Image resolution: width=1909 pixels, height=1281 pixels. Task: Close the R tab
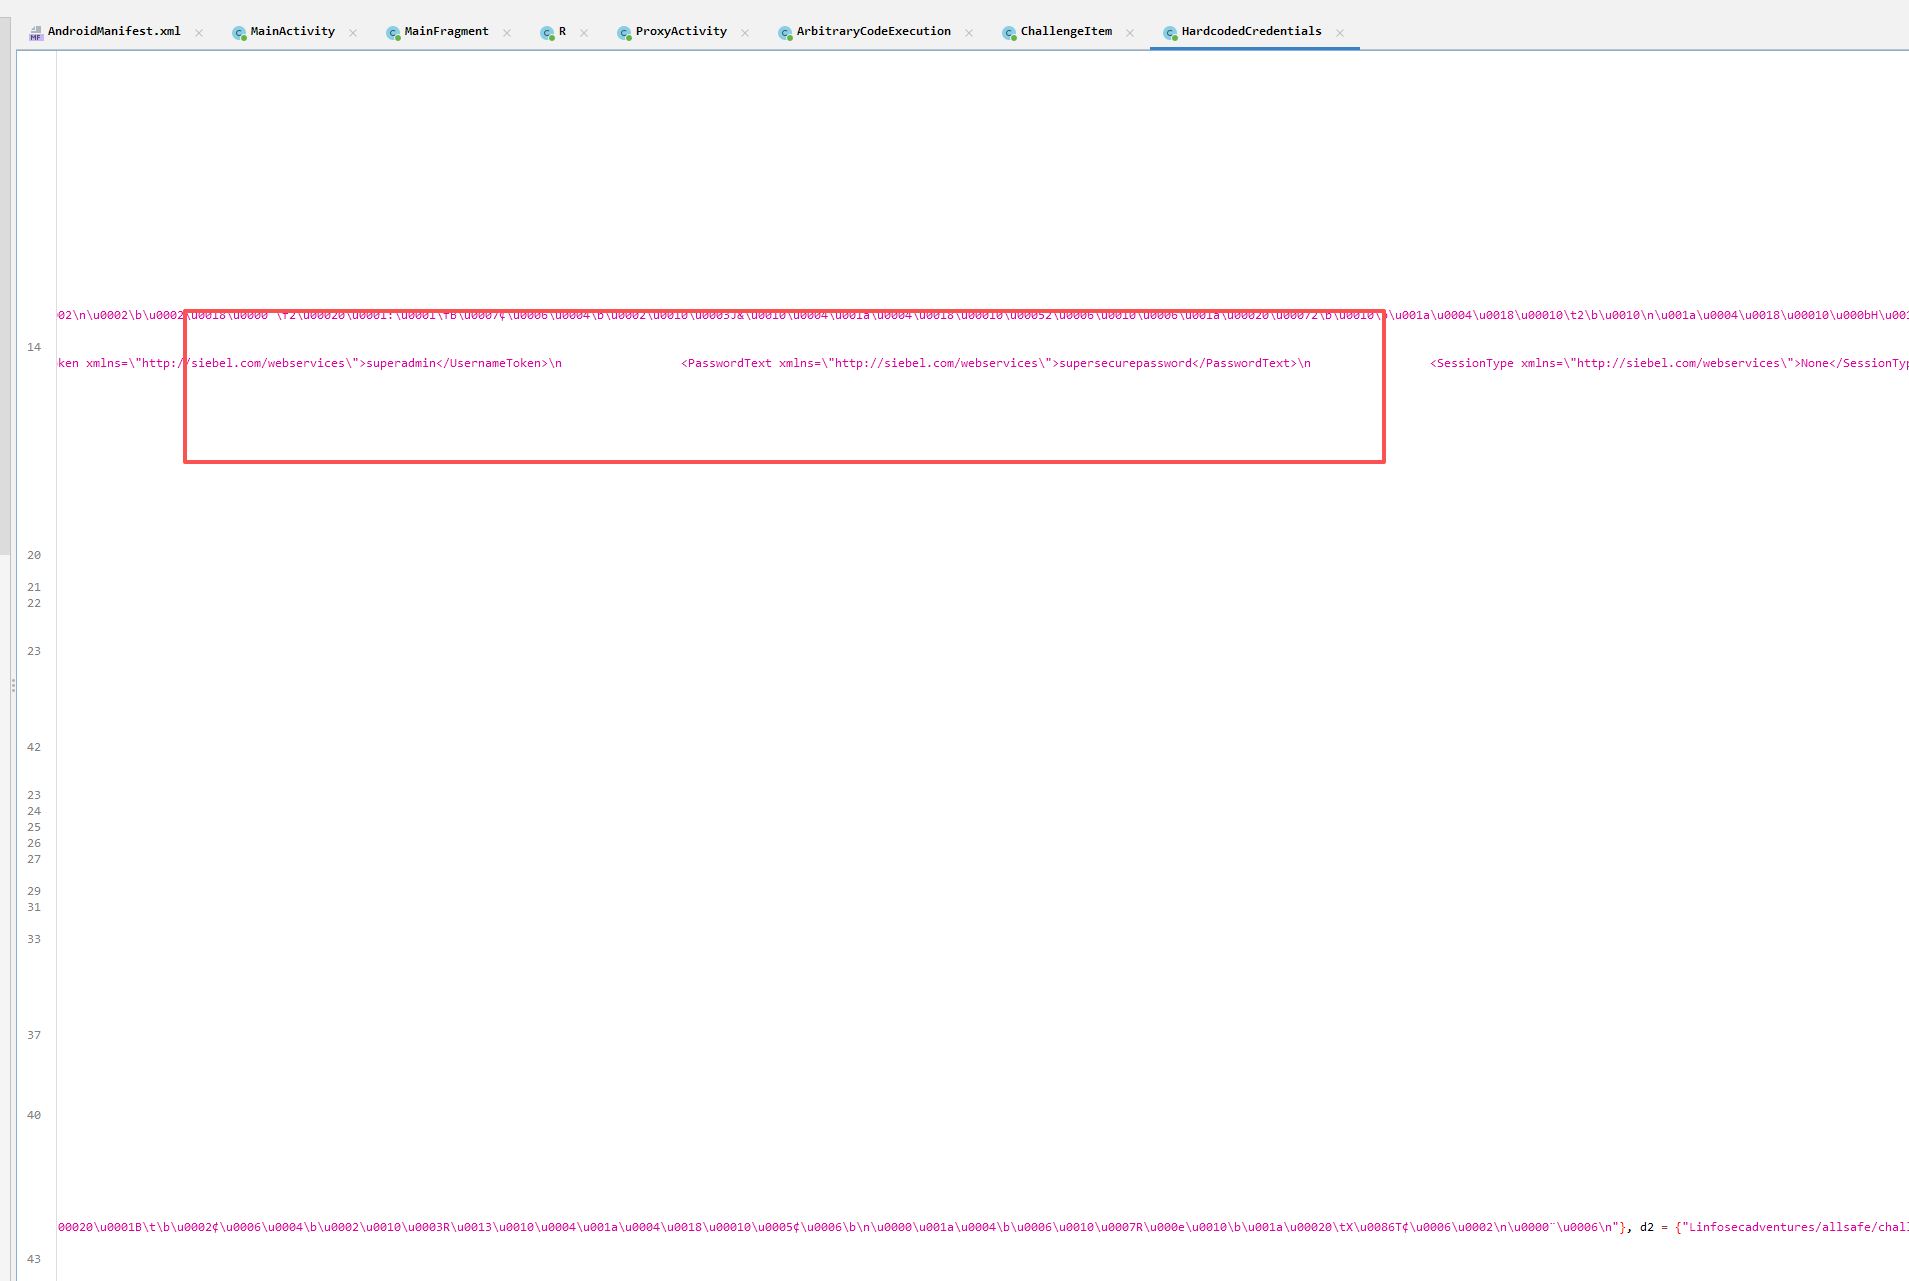click(x=584, y=33)
